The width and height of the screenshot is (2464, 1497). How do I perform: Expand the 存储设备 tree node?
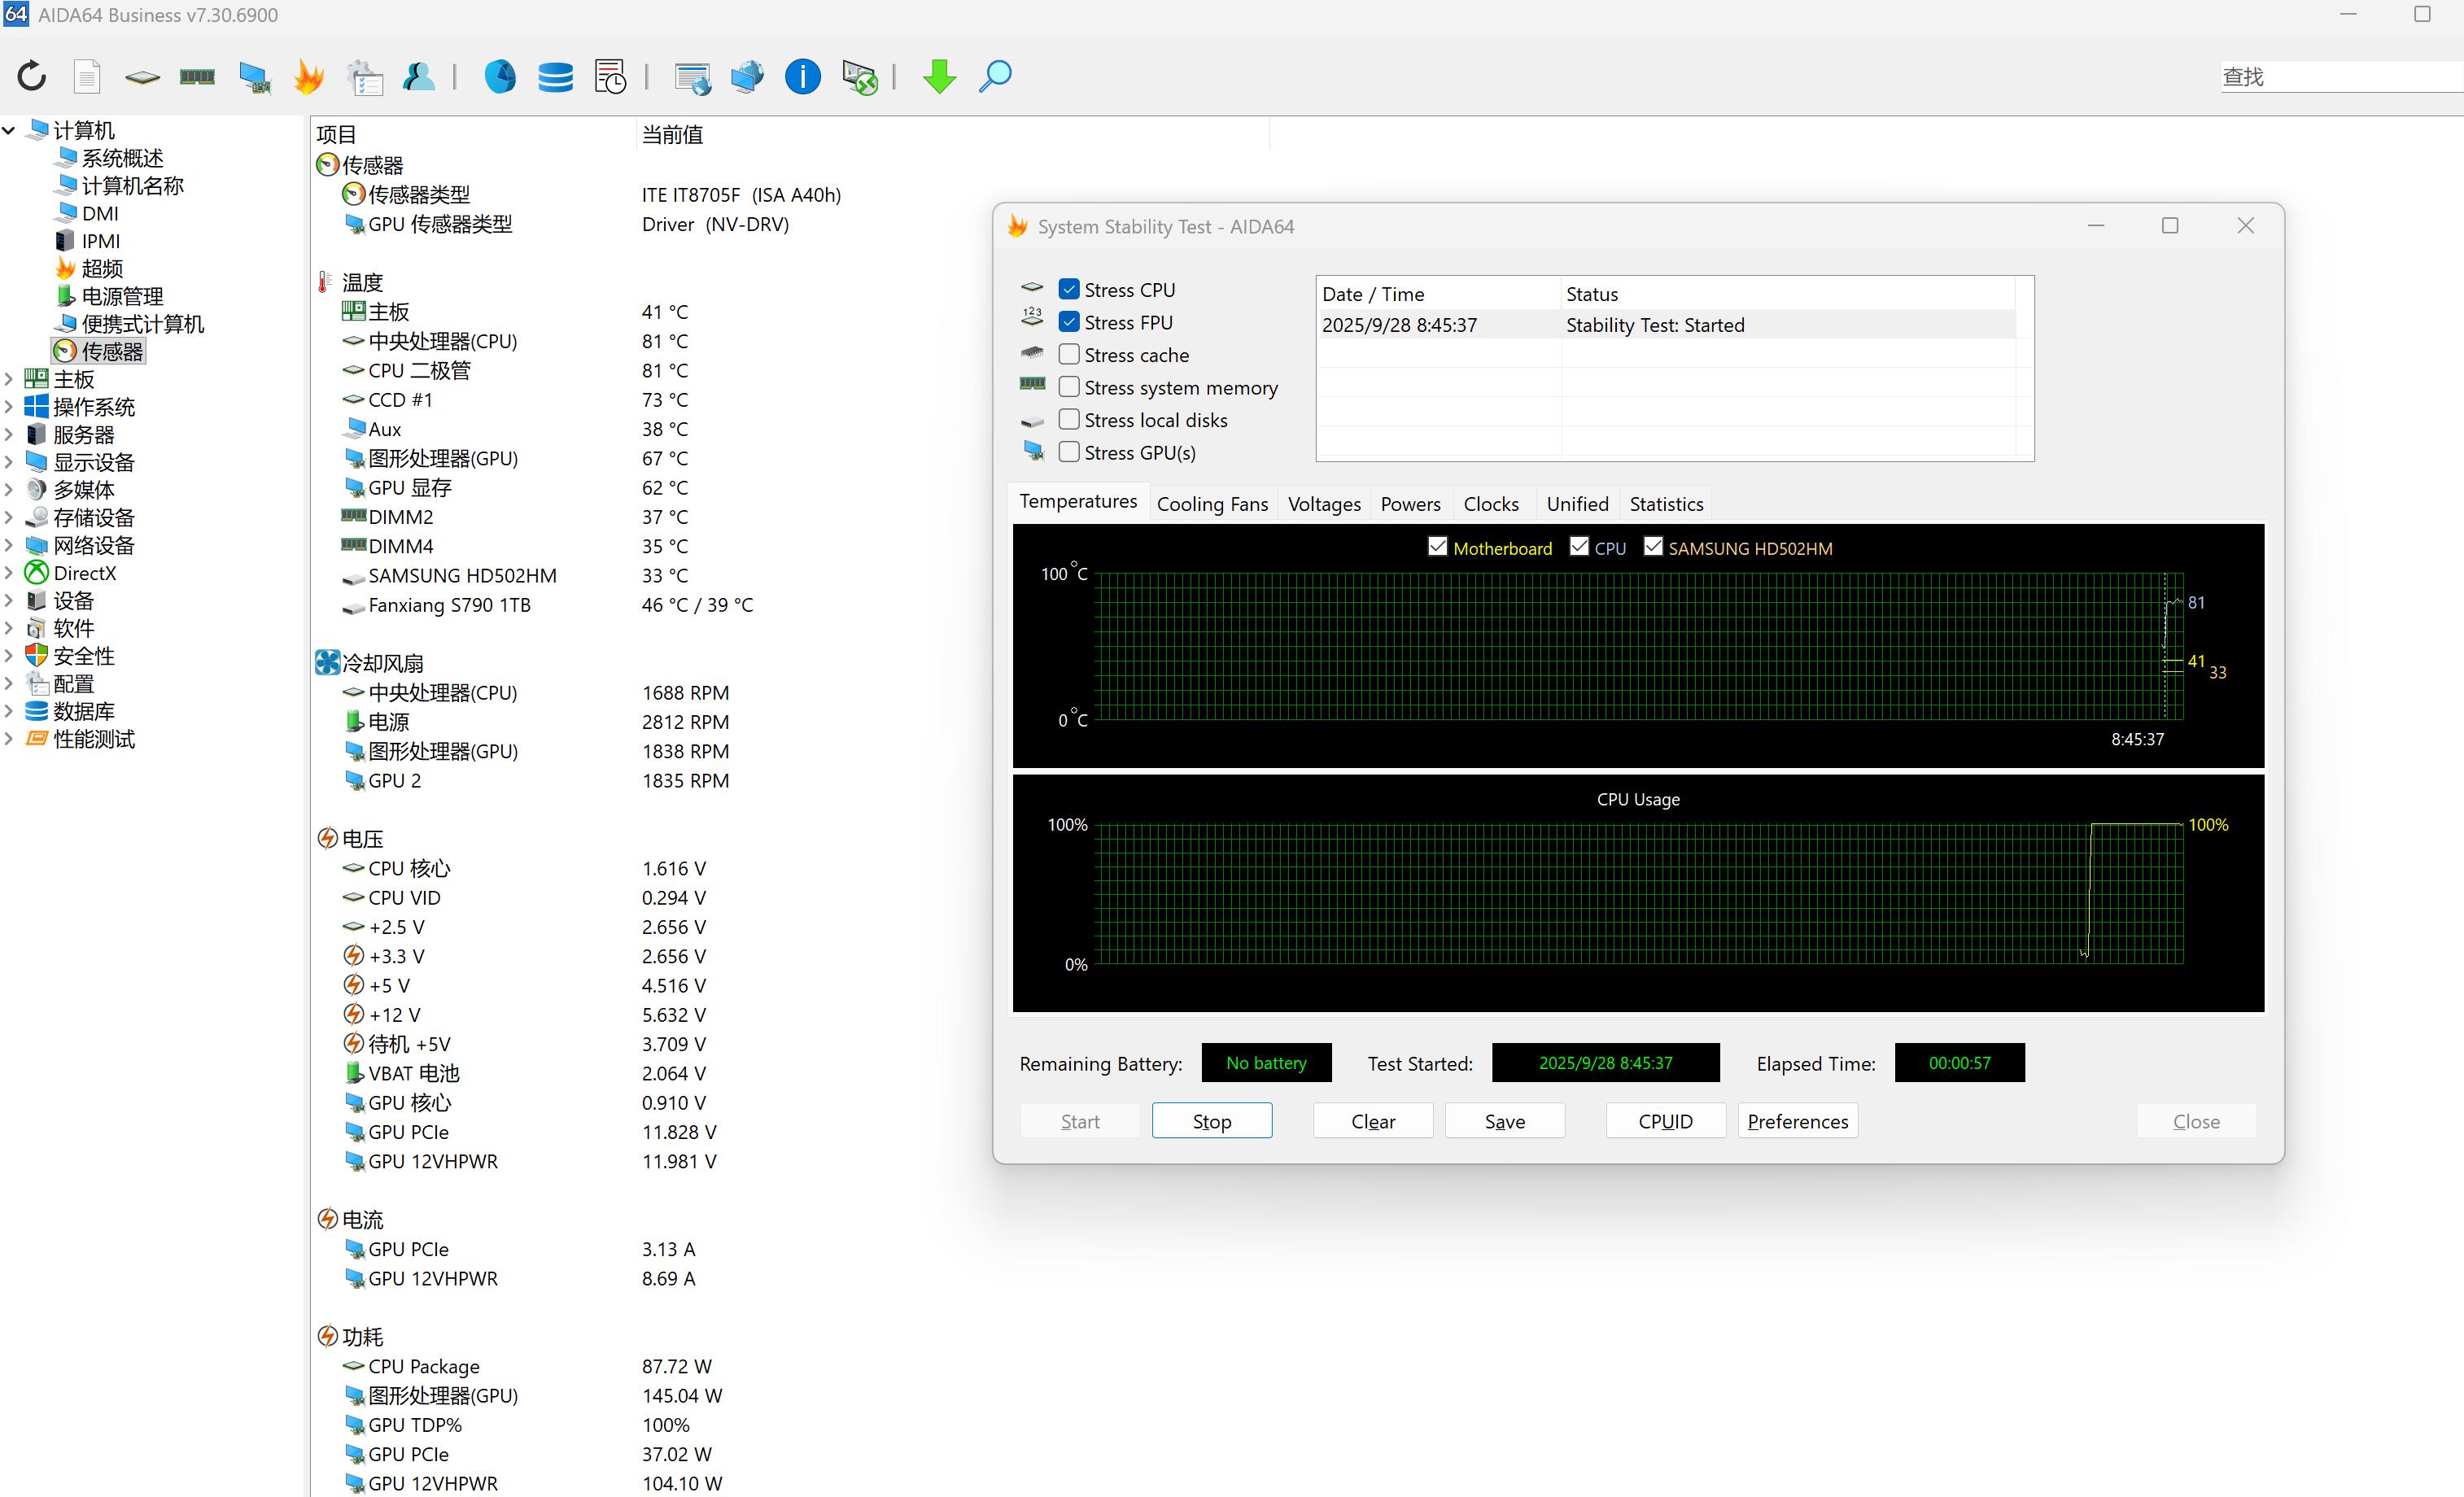point(9,517)
